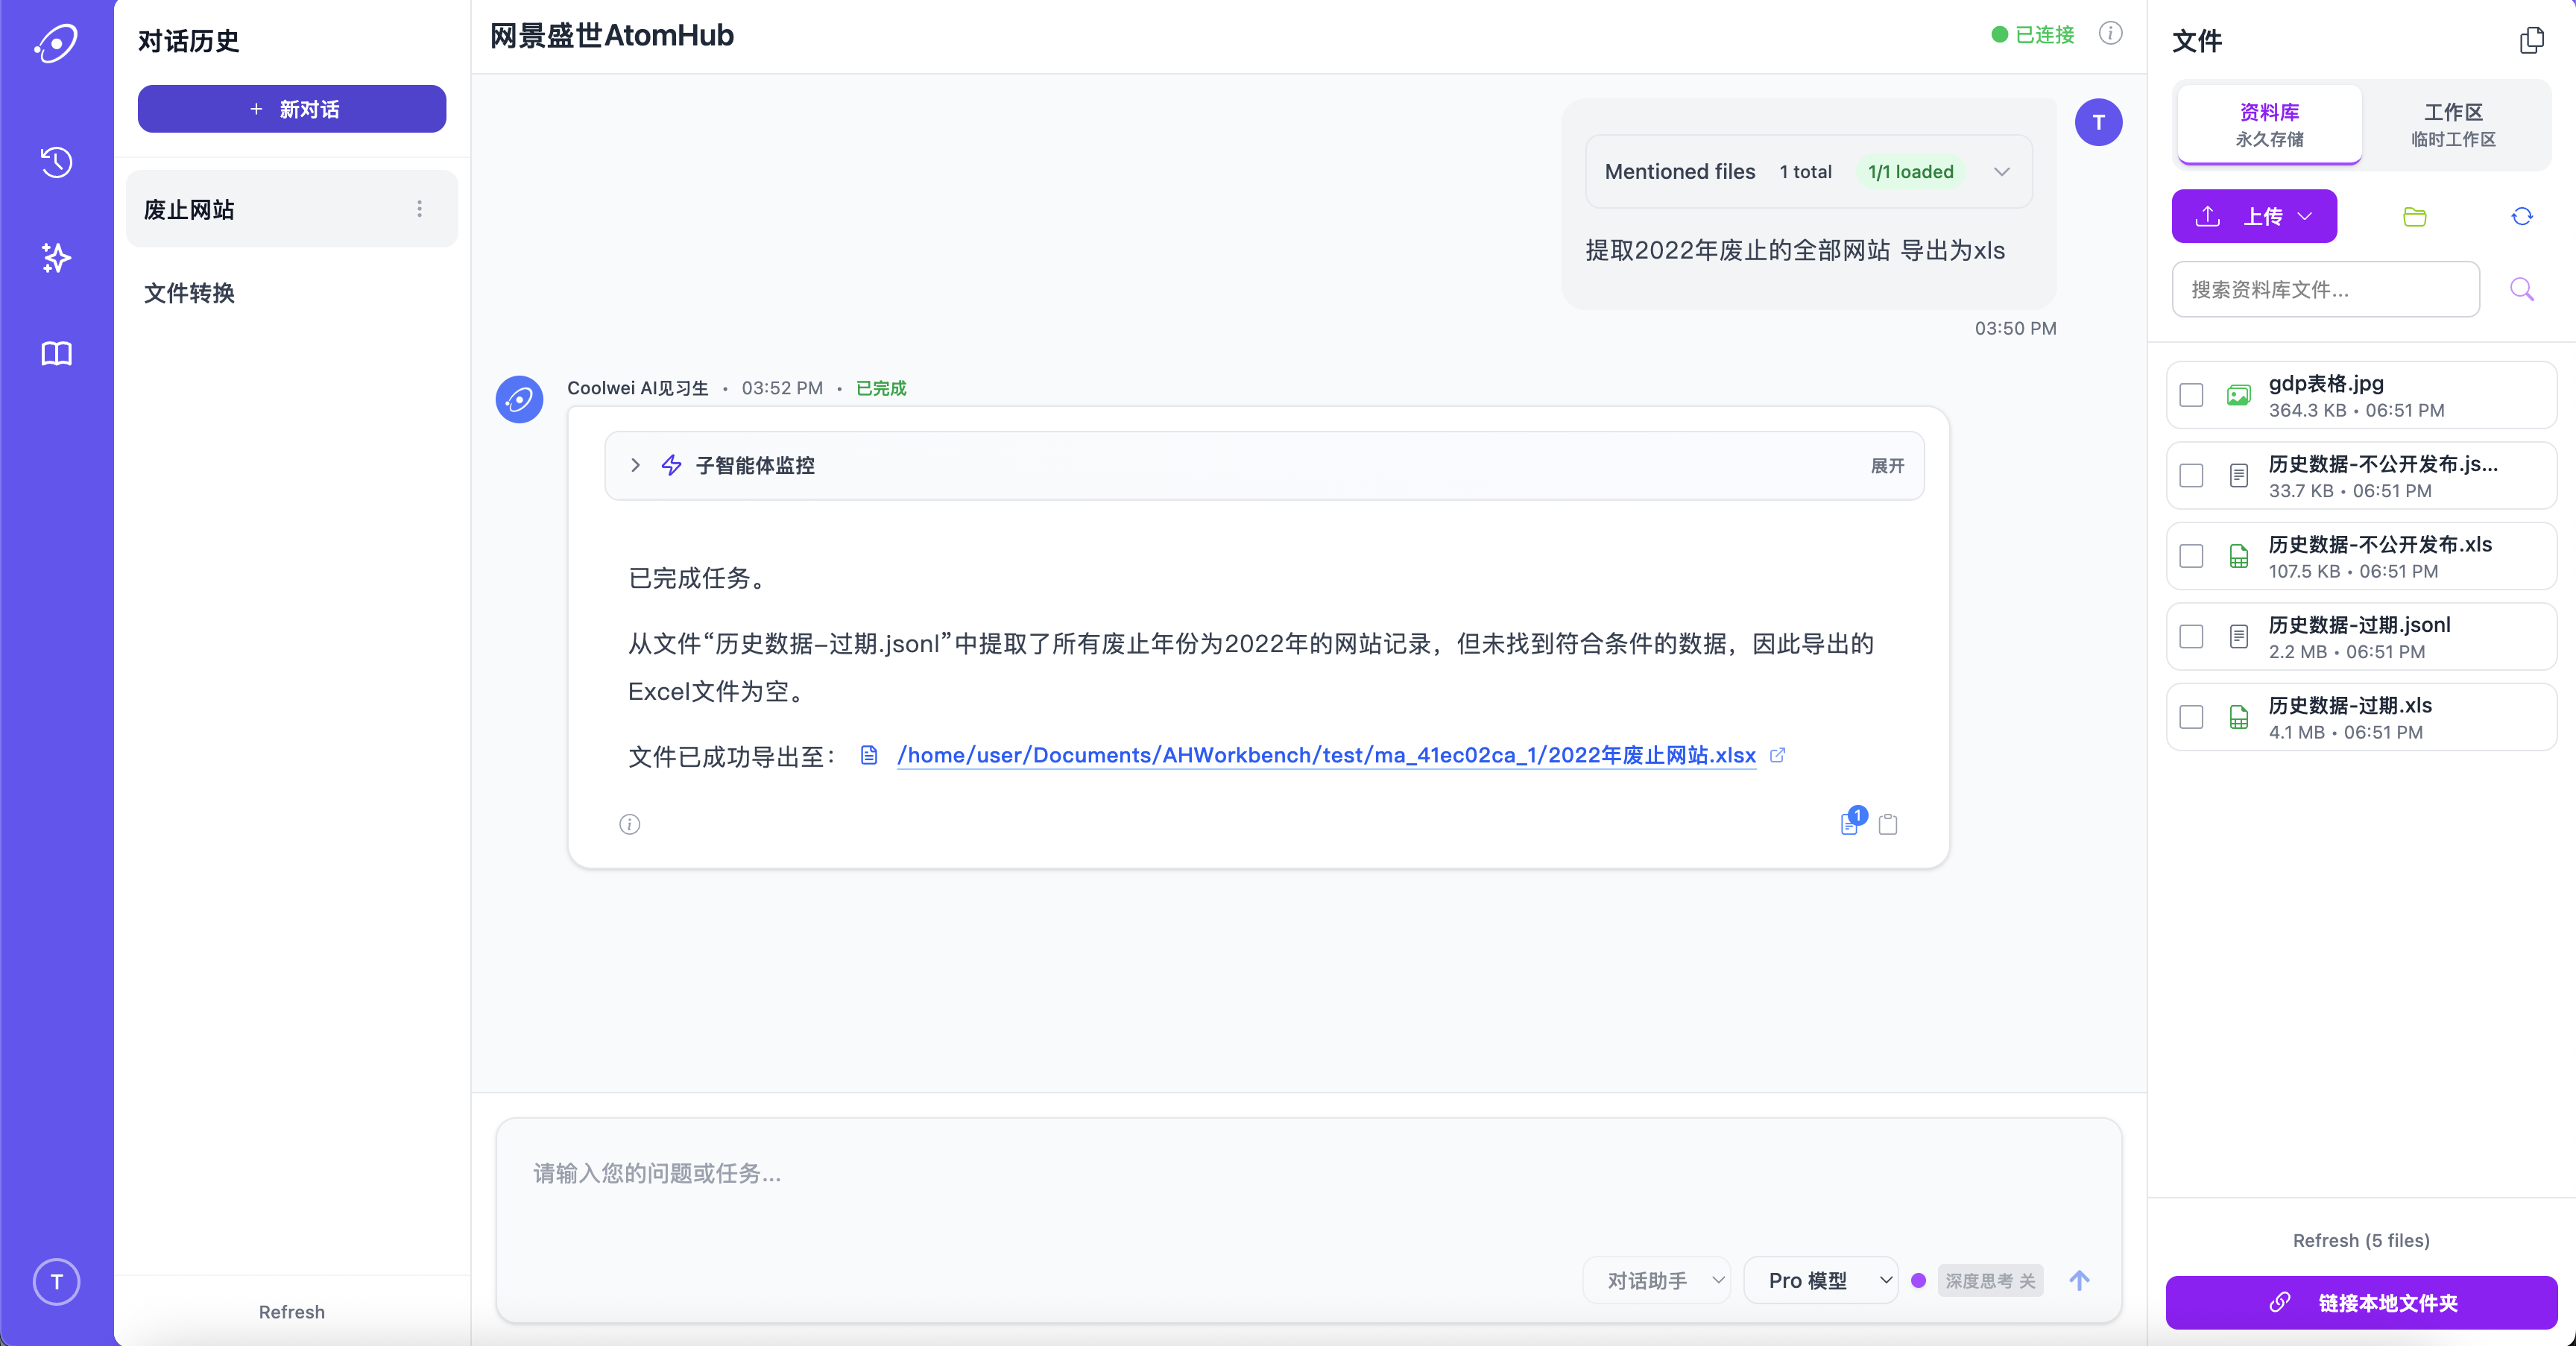This screenshot has height=1346, width=2576.
Task: Focus the 搜索资料库文件 search field
Action: click(x=2325, y=290)
